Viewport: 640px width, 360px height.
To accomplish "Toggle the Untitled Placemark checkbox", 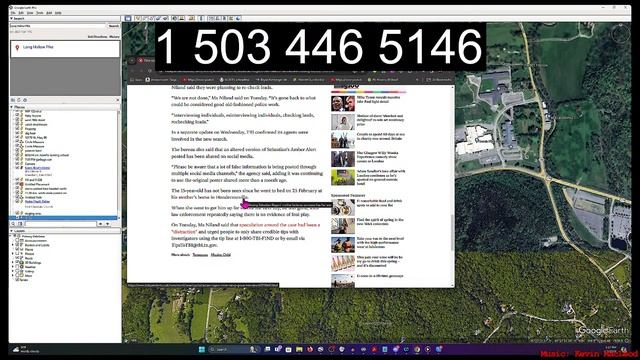I will [x=17, y=184].
